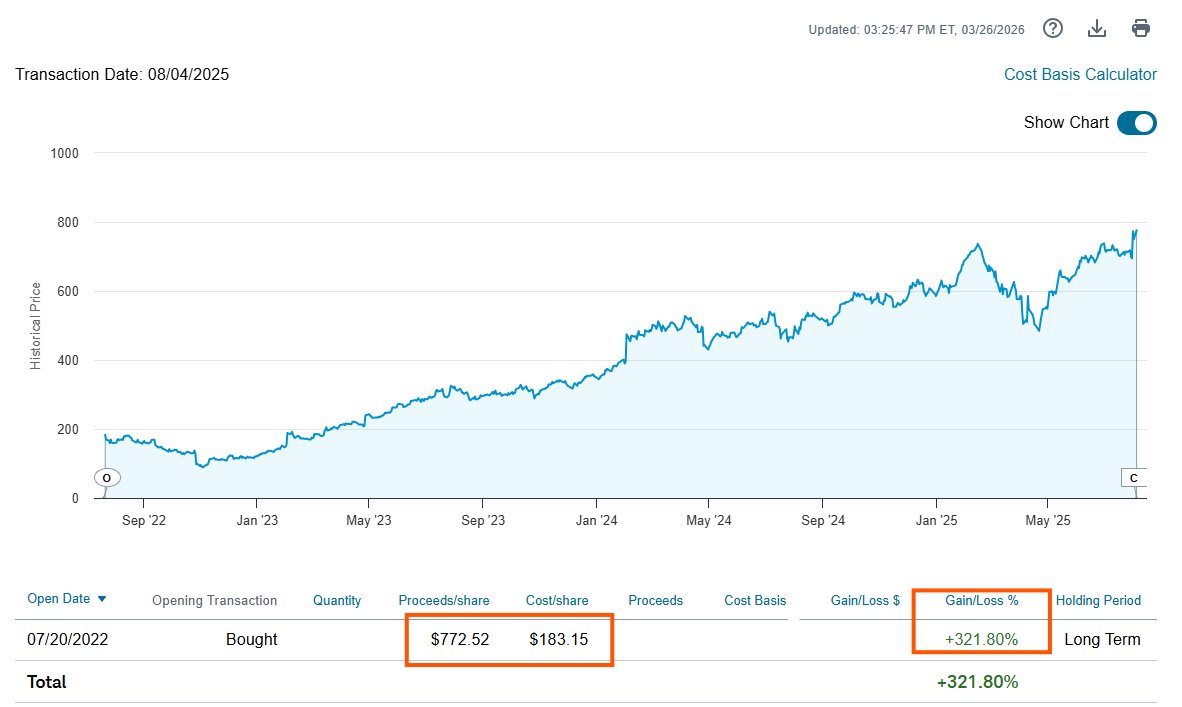
Task: Click the 1000 y-axis label
Action: tap(64, 153)
